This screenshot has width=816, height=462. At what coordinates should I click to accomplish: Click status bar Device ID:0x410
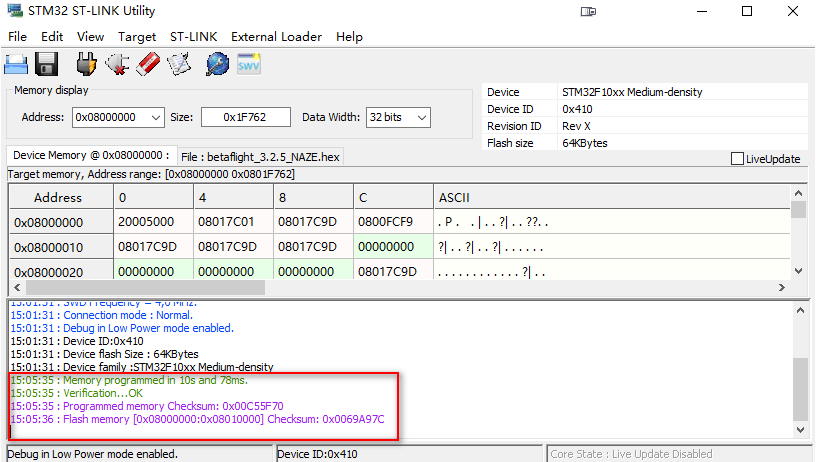coord(317,454)
